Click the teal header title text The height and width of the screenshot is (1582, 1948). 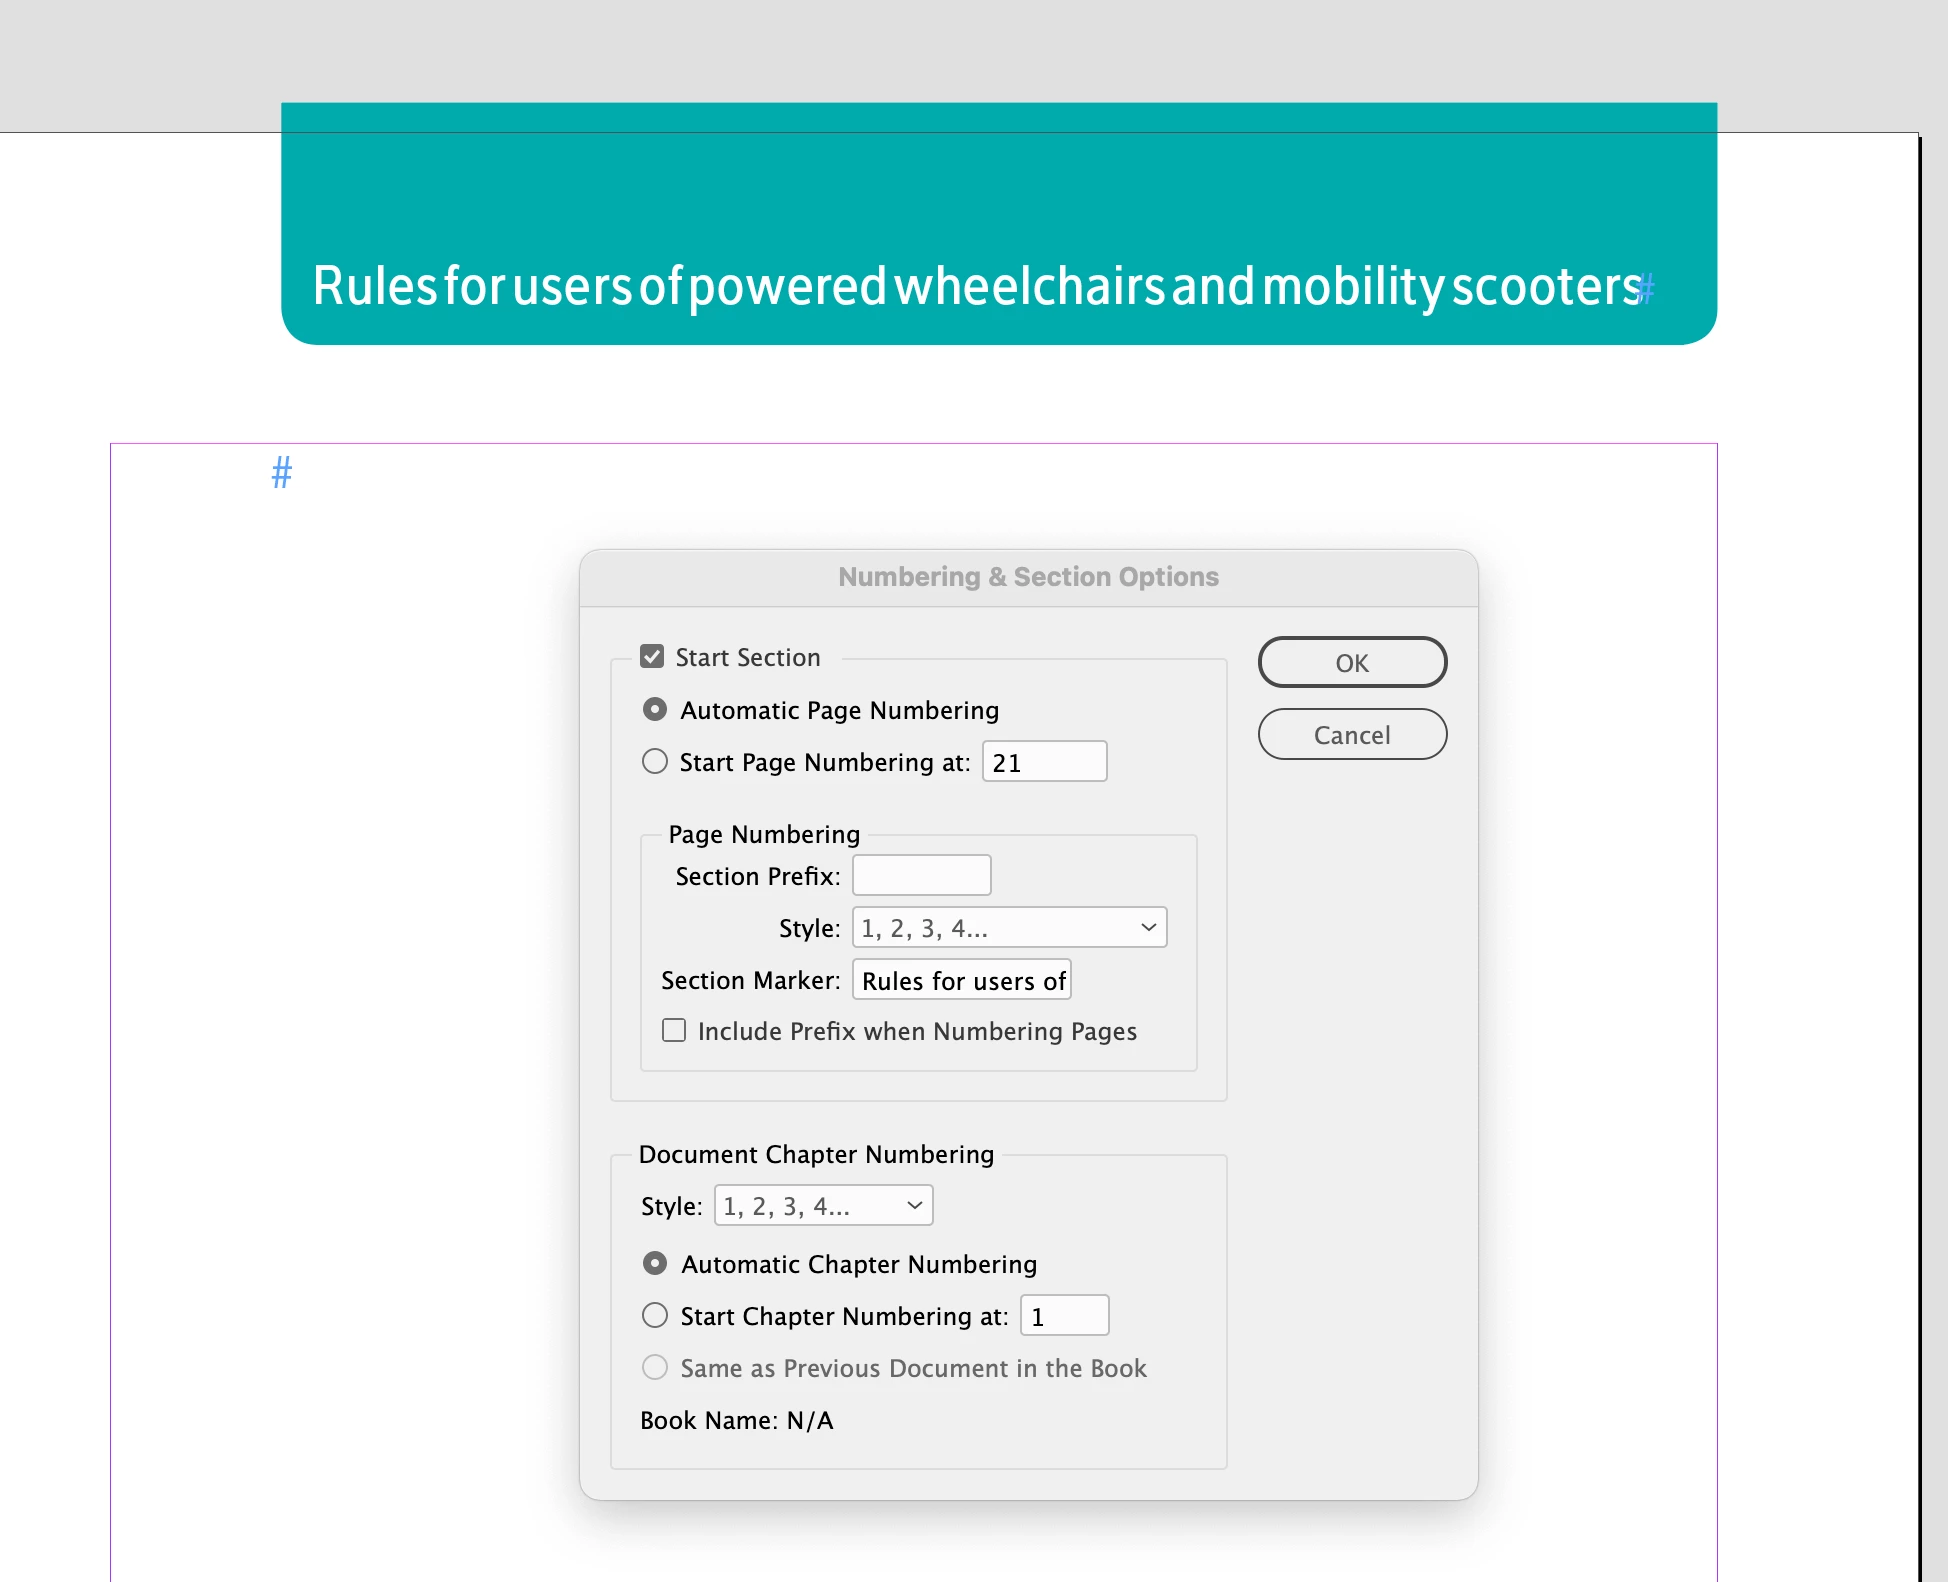click(x=975, y=287)
